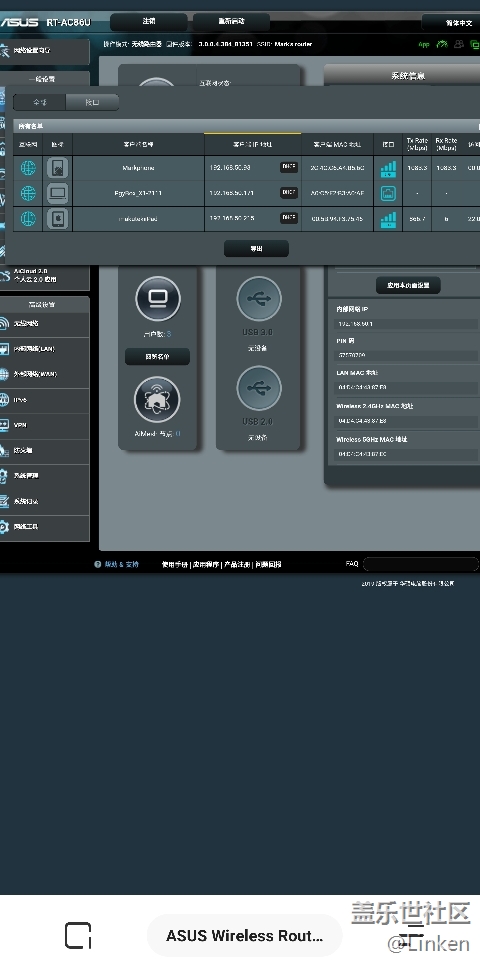Screen dimensions: 480x975
Task: Open the LAN settings sidebar item
Action: pyautogui.click(x=44, y=349)
